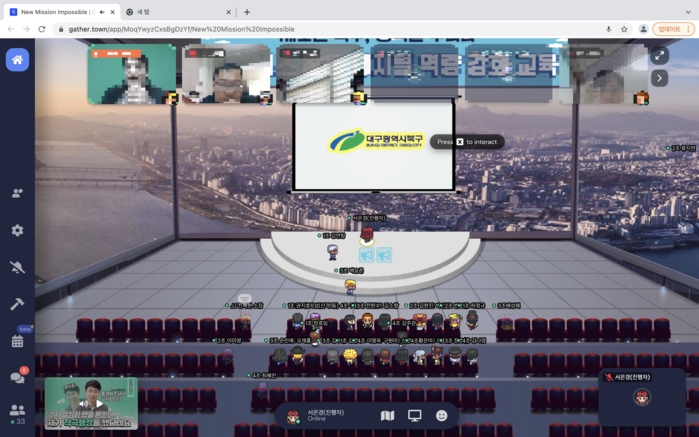Open the beta calendar panel

pos(17,341)
